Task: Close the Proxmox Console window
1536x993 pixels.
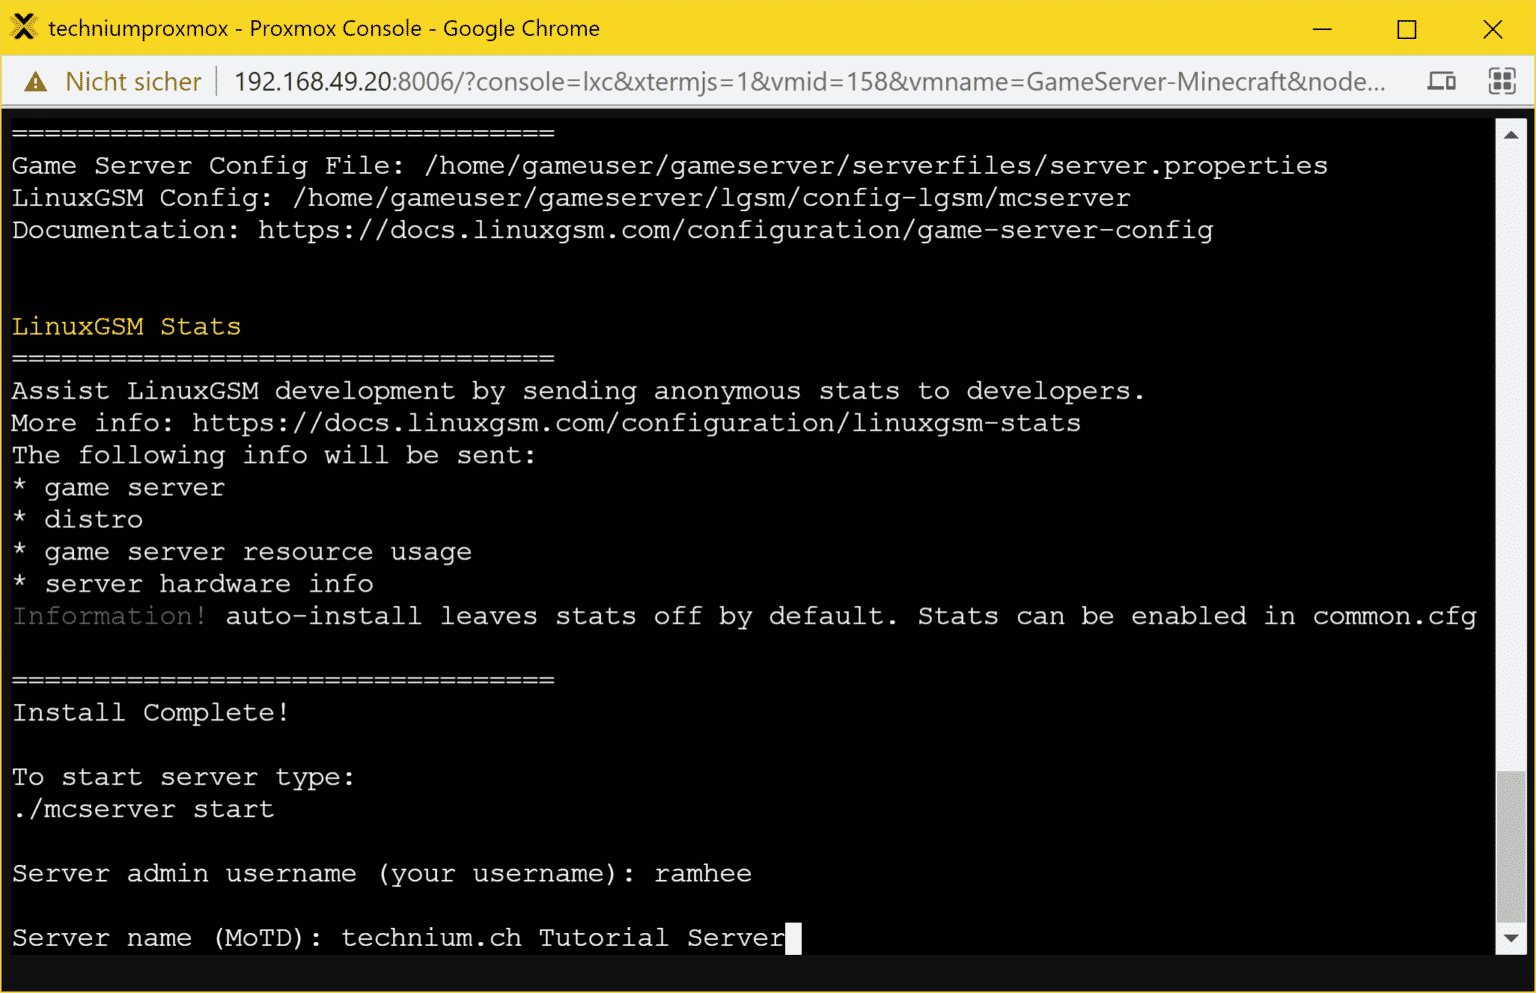Action: (x=1492, y=29)
